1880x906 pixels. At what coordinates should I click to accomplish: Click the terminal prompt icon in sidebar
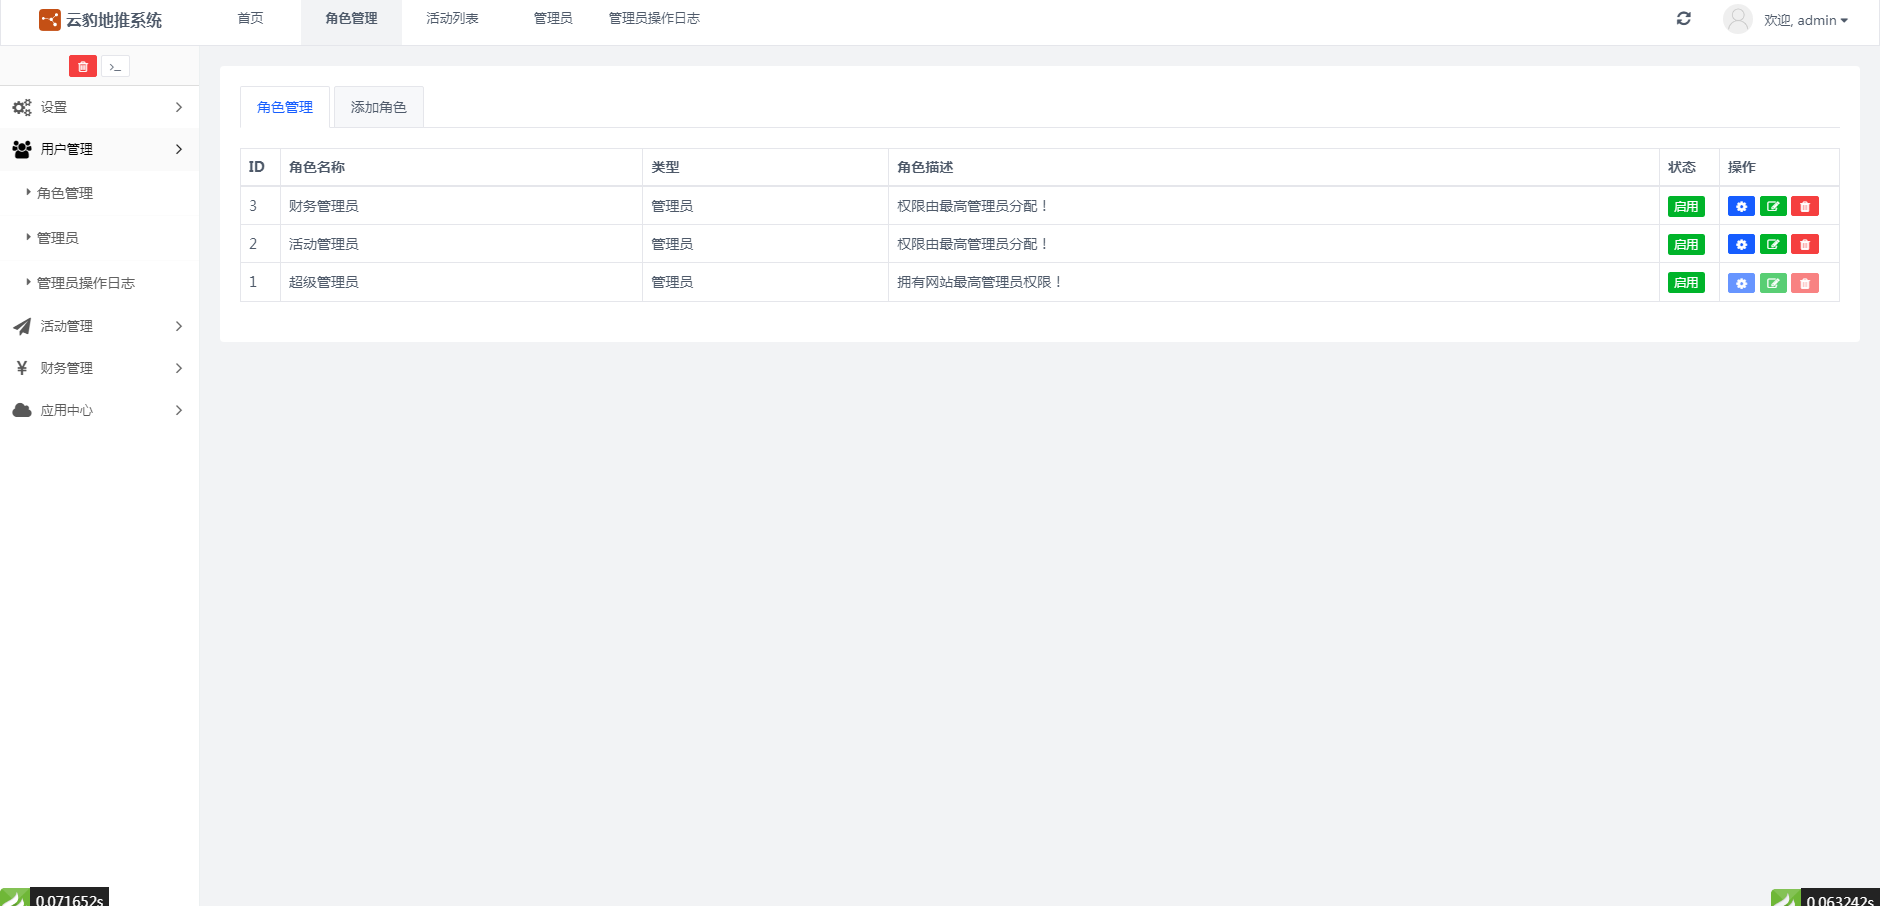click(x=116, y=67)
